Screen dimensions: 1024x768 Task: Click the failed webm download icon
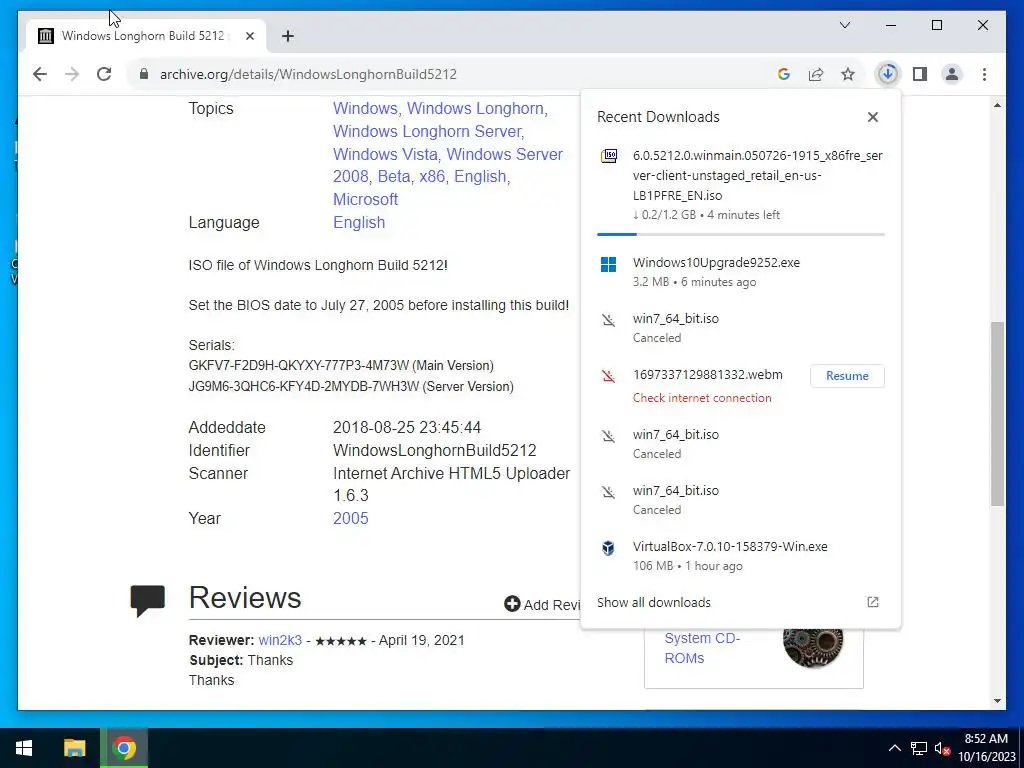[x=609, y=376]
